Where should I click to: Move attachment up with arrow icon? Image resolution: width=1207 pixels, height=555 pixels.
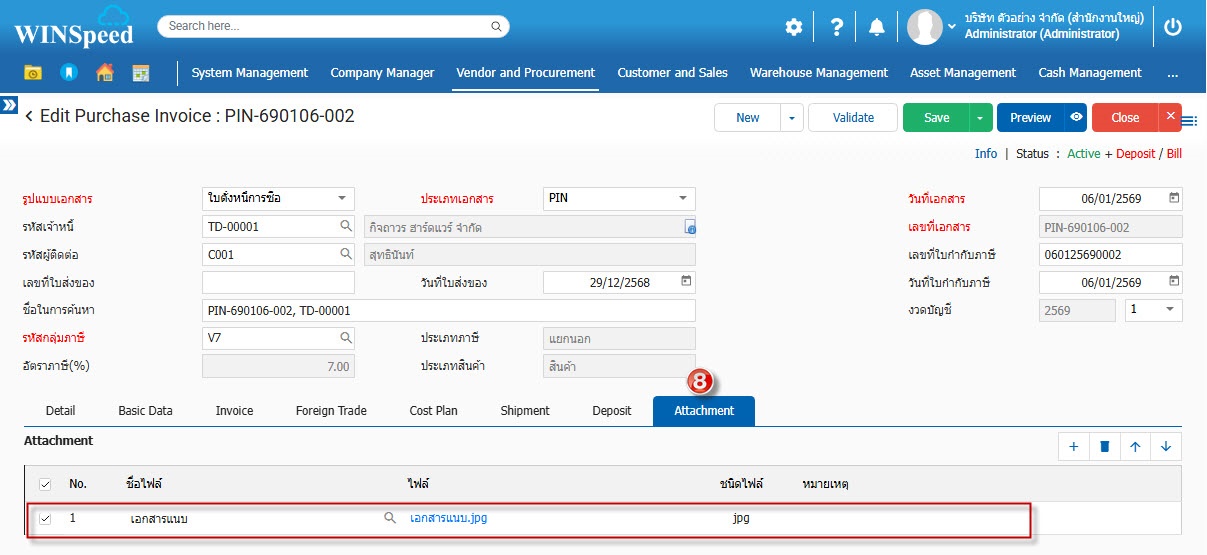click(x=1135, y=447)
